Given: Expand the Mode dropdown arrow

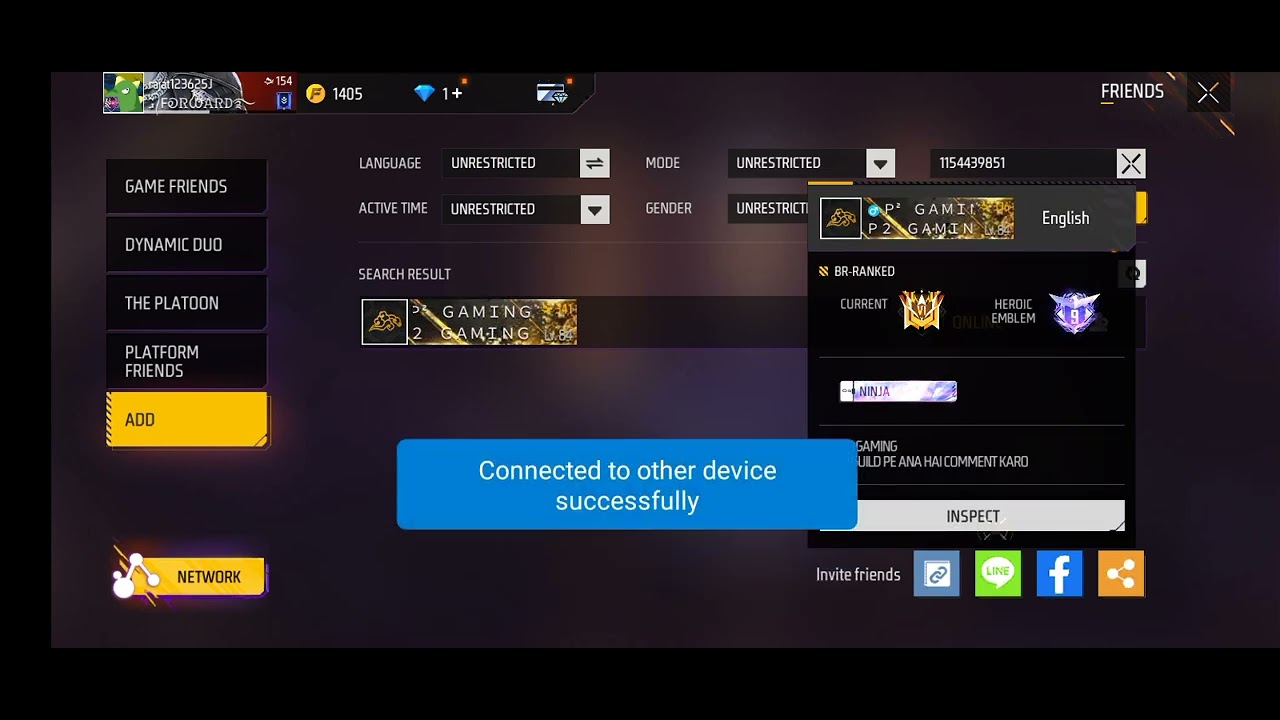Looking at the screenshot, I should point(880,163).
